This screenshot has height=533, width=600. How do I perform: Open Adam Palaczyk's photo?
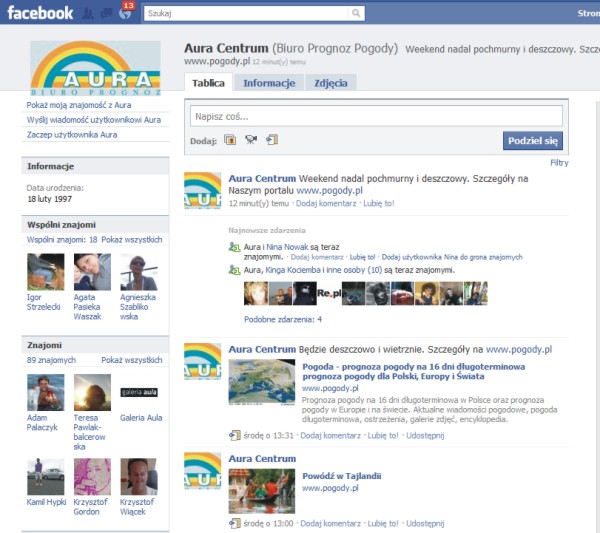coord(46,393)
